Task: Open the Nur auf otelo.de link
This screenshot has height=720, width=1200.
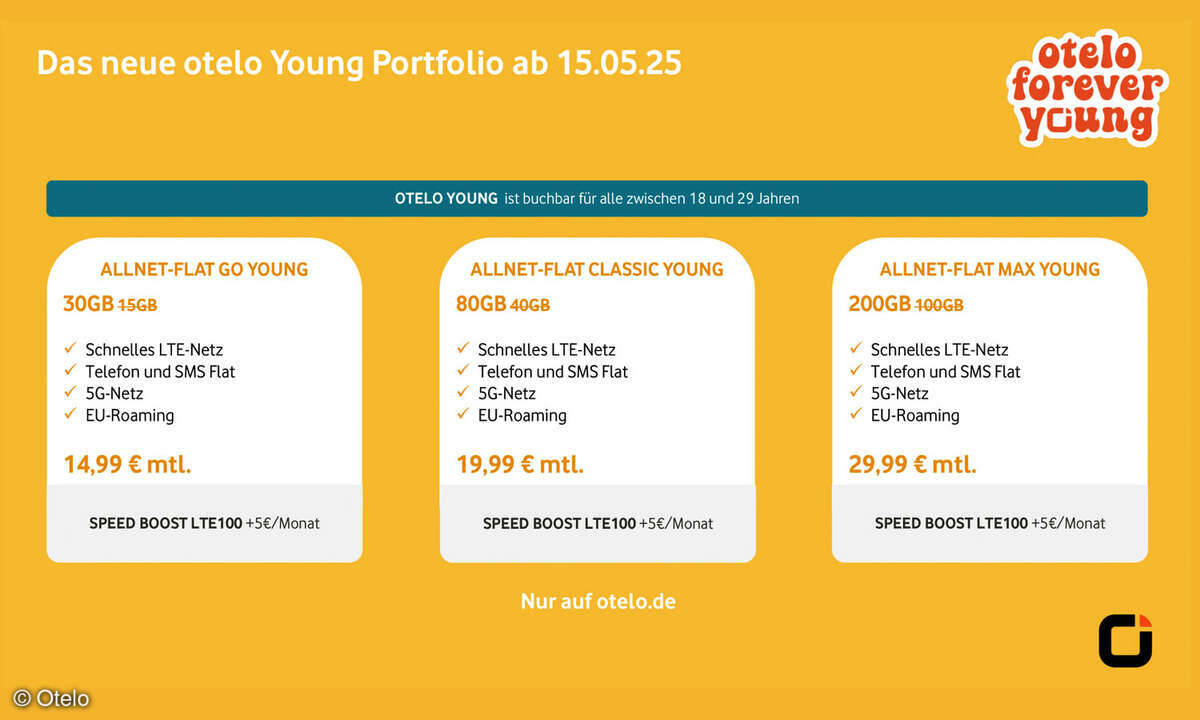Action: click(598, 601)
